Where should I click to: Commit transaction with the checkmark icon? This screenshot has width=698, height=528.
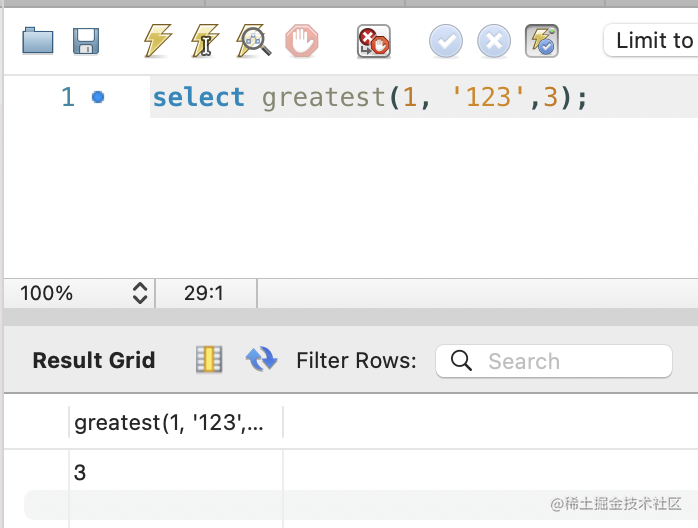(x=446, y=41)
